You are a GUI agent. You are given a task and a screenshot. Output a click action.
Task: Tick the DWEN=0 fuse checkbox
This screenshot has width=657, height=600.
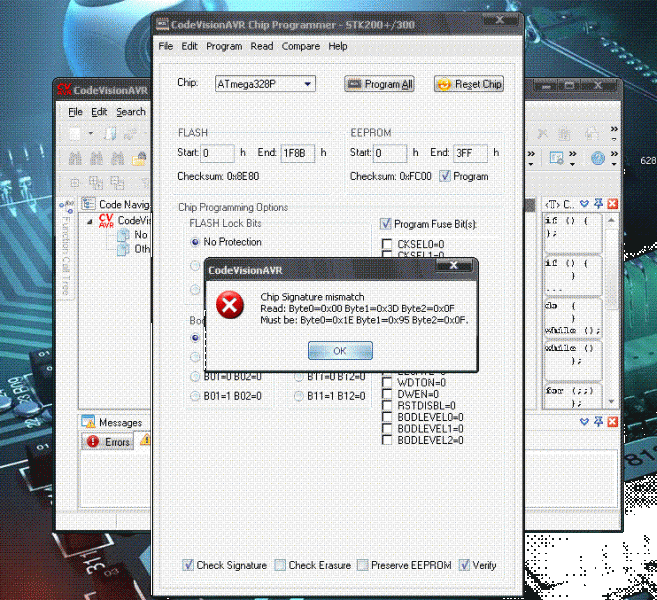(387, 394)
